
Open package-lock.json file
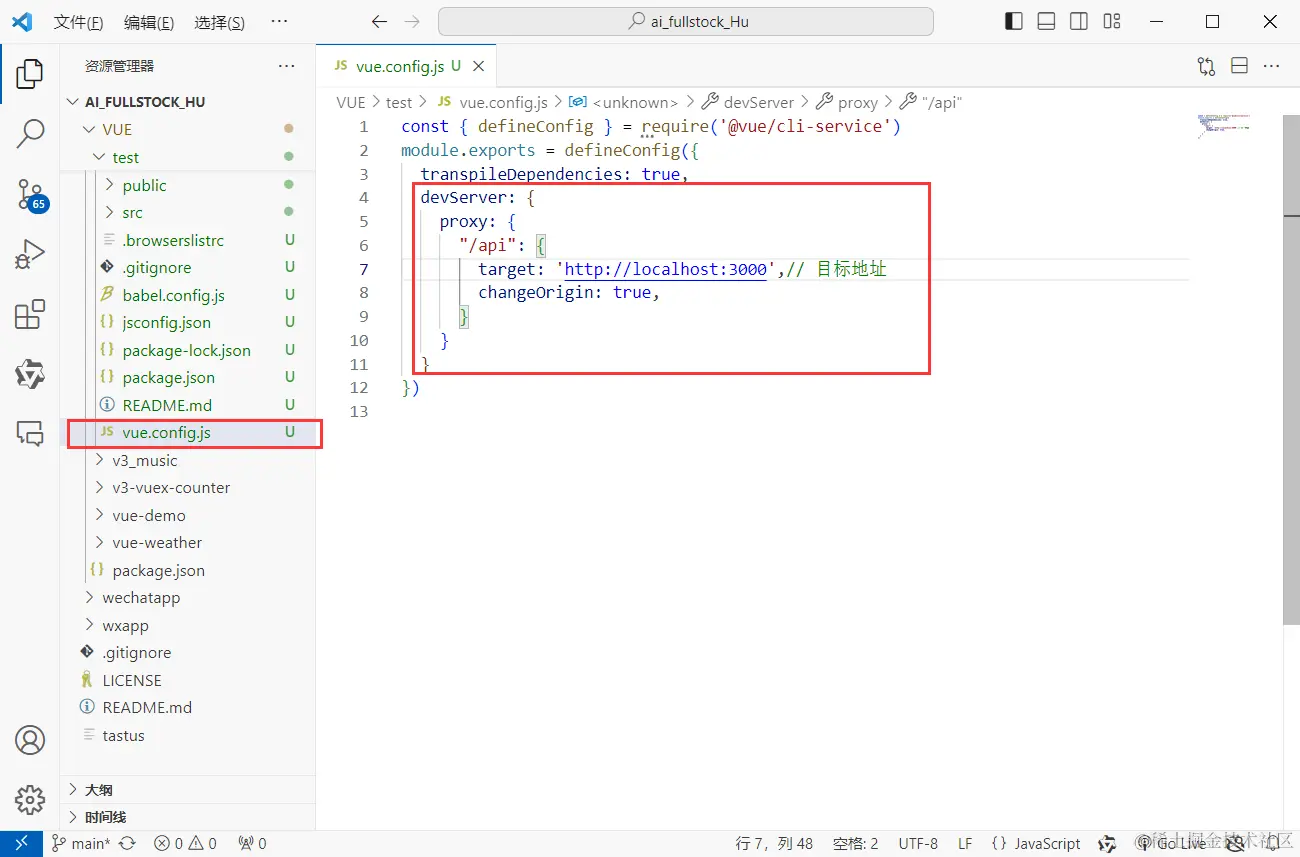188,350
